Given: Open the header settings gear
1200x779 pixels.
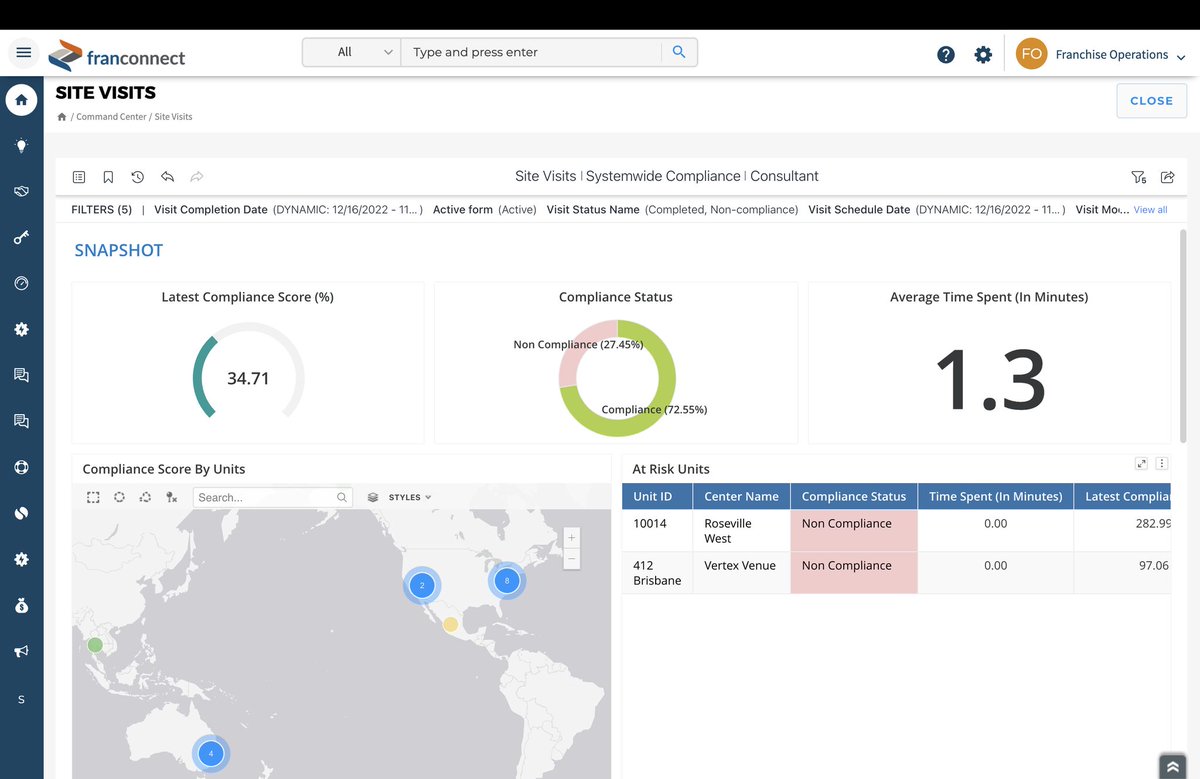Looking at the screenshot, I should [983, 55].
